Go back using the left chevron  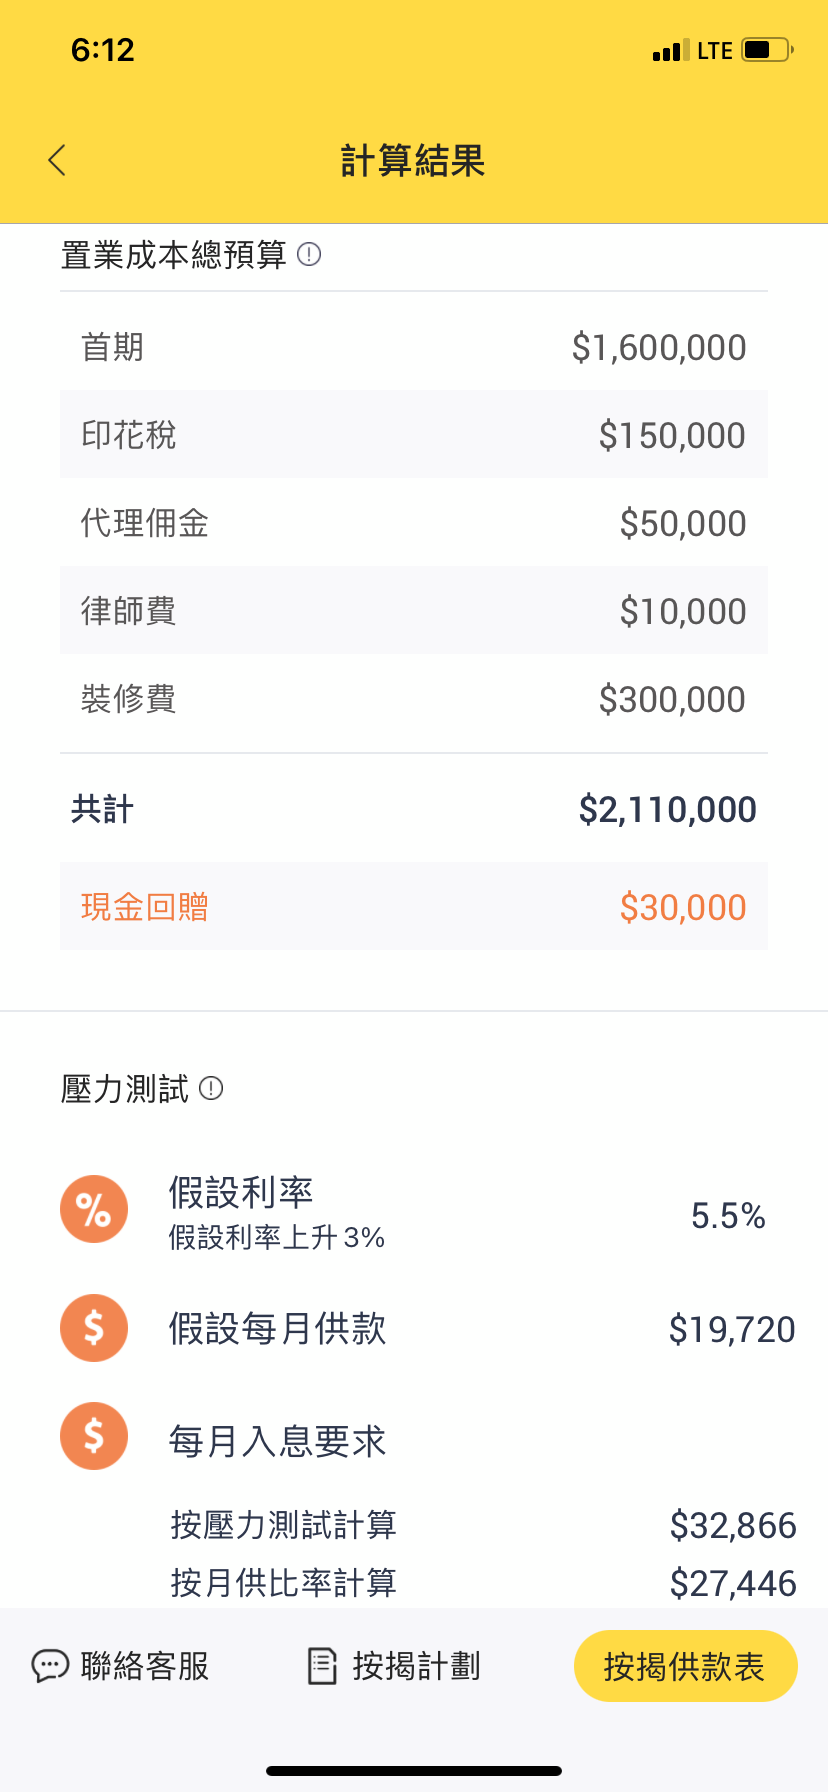point(57,160)
